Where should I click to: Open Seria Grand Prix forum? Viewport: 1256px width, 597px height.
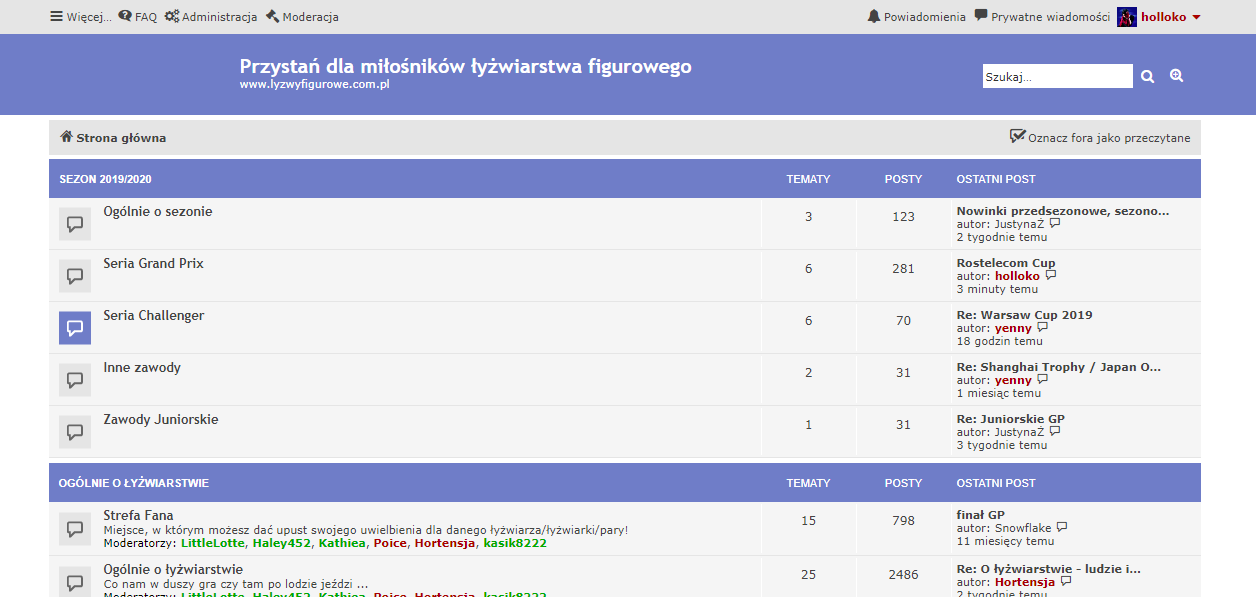(153, 264)
